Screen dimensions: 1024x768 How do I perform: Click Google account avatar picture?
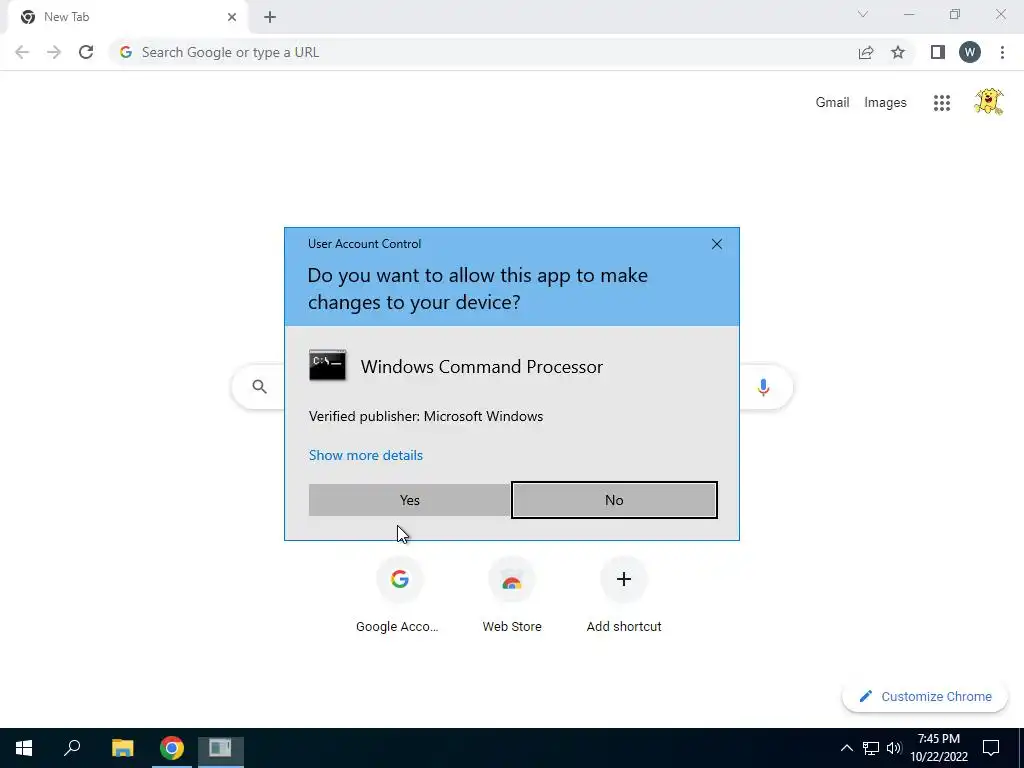[989, 102]
